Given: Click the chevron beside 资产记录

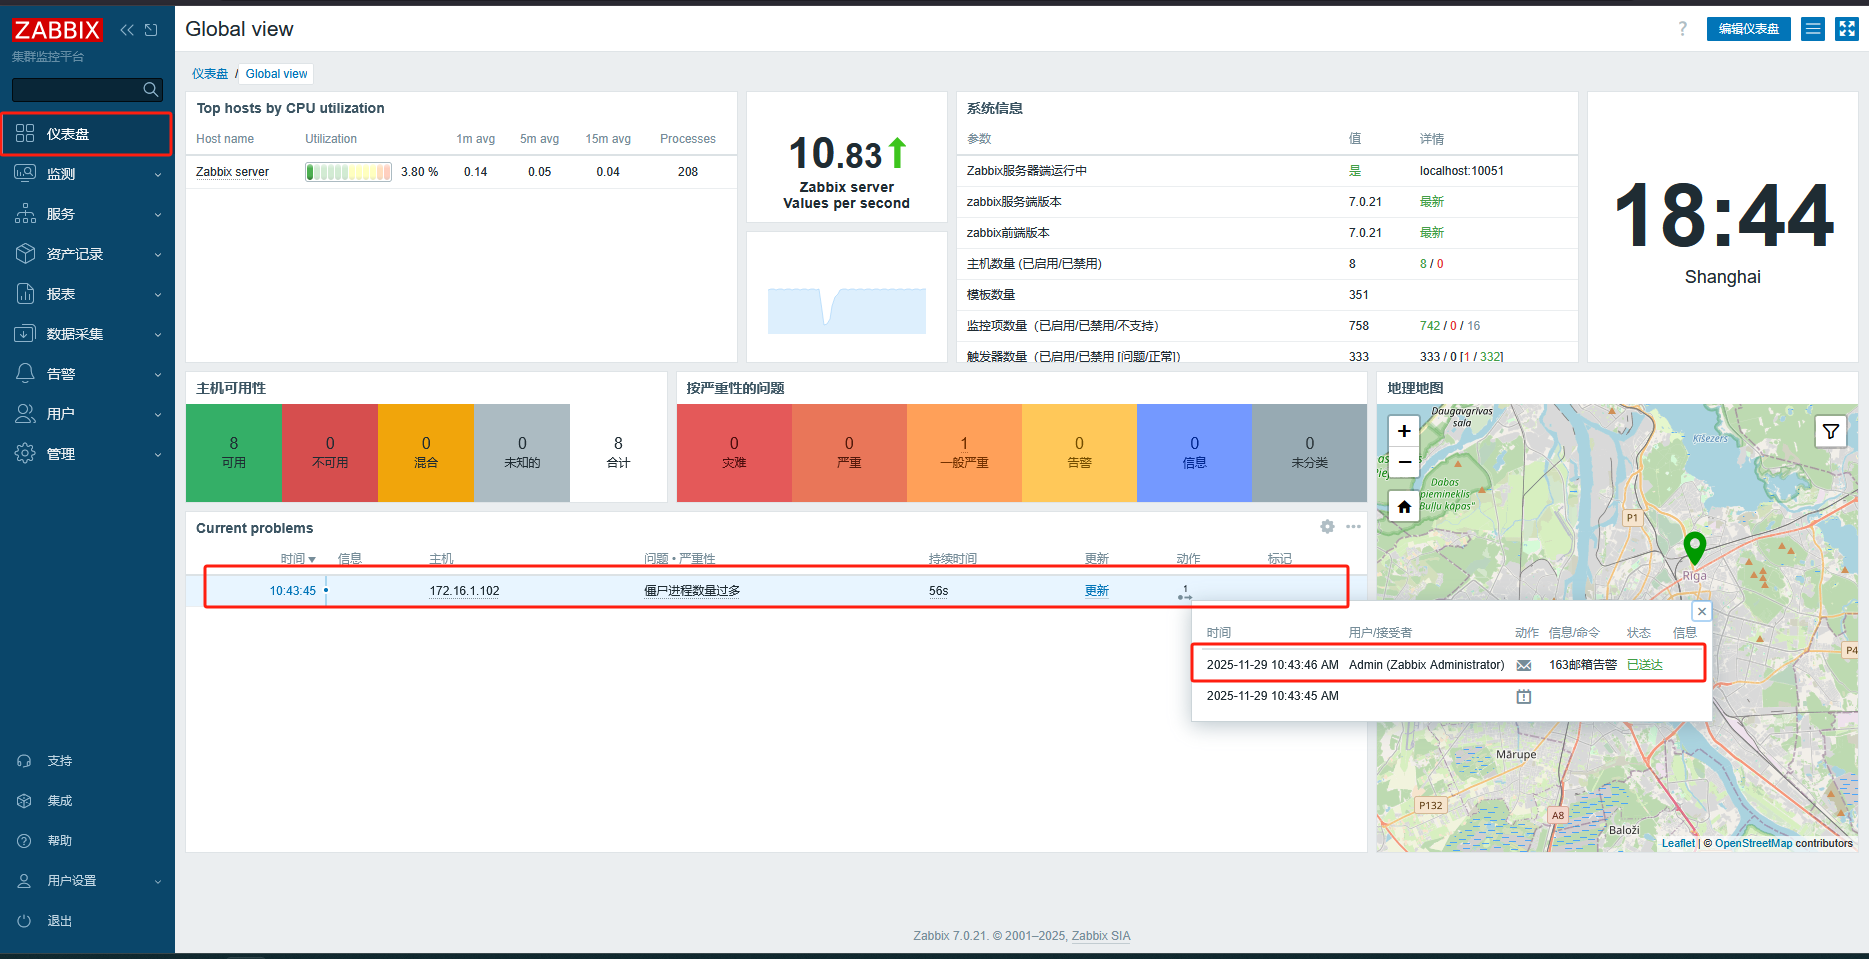Looking at the screenshot, I should pyautogui.click(x=158, y=255).
